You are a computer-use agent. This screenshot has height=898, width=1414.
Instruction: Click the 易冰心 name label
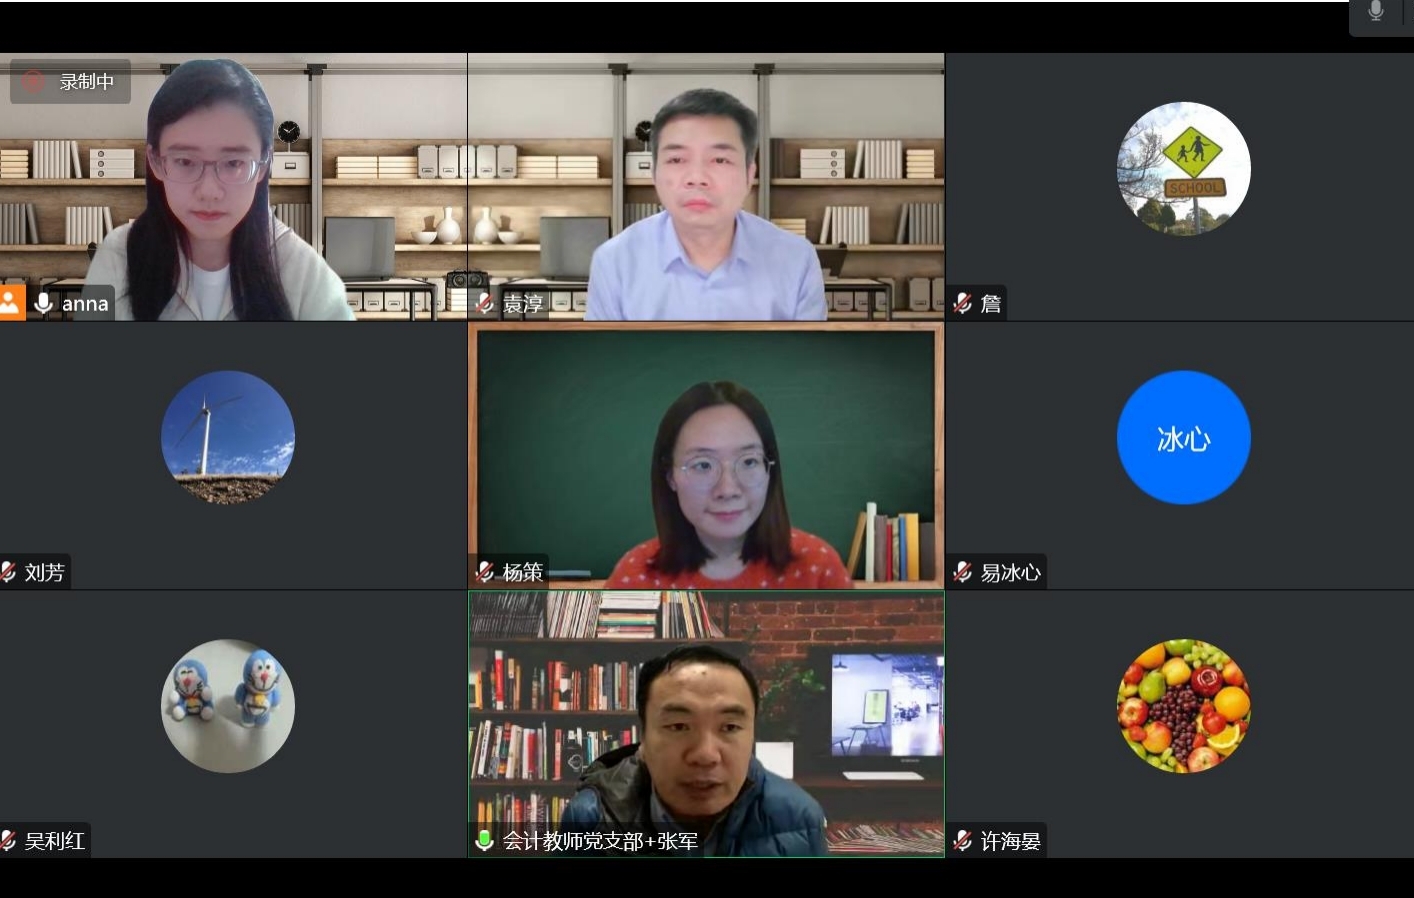point(1010,572)
